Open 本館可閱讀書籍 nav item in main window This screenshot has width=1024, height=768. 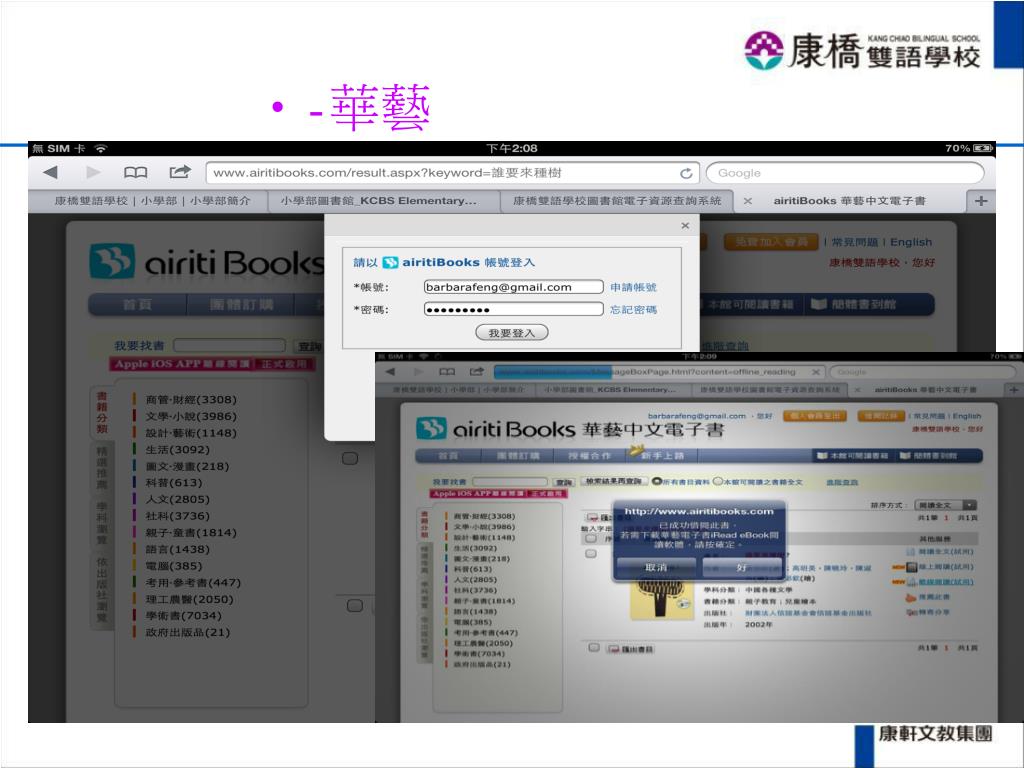[x=750, y=305]
